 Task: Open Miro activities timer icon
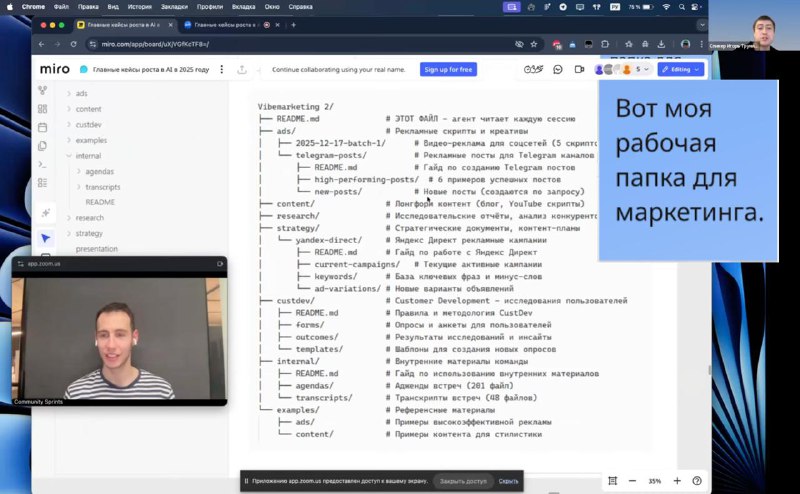(533, 69)
